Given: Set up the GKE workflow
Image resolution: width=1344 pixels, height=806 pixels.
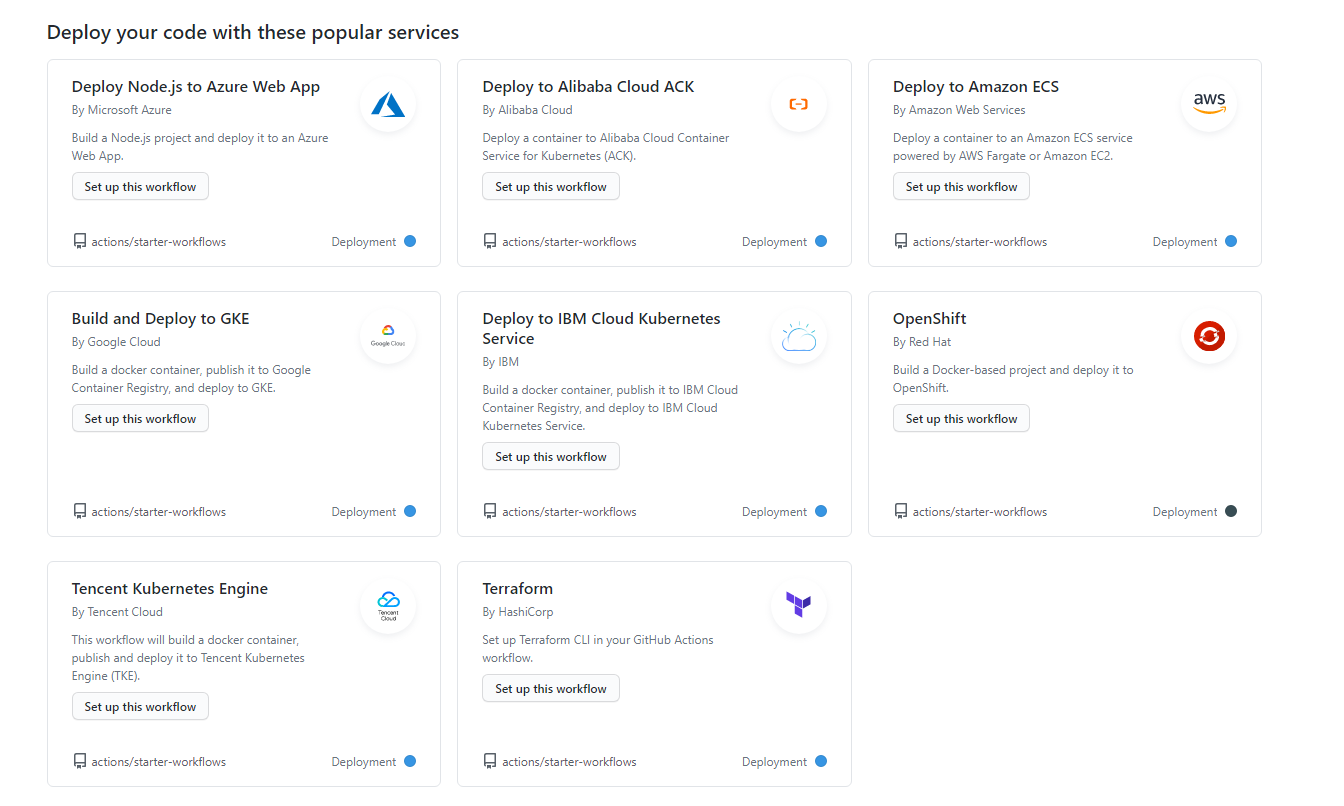Looking at the screenshot, I should [140, 419].
